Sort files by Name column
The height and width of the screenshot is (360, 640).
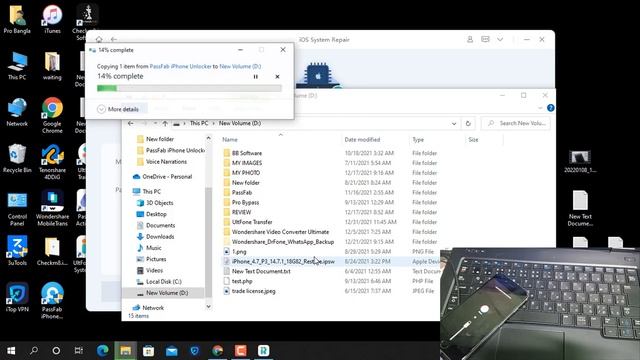230,140
